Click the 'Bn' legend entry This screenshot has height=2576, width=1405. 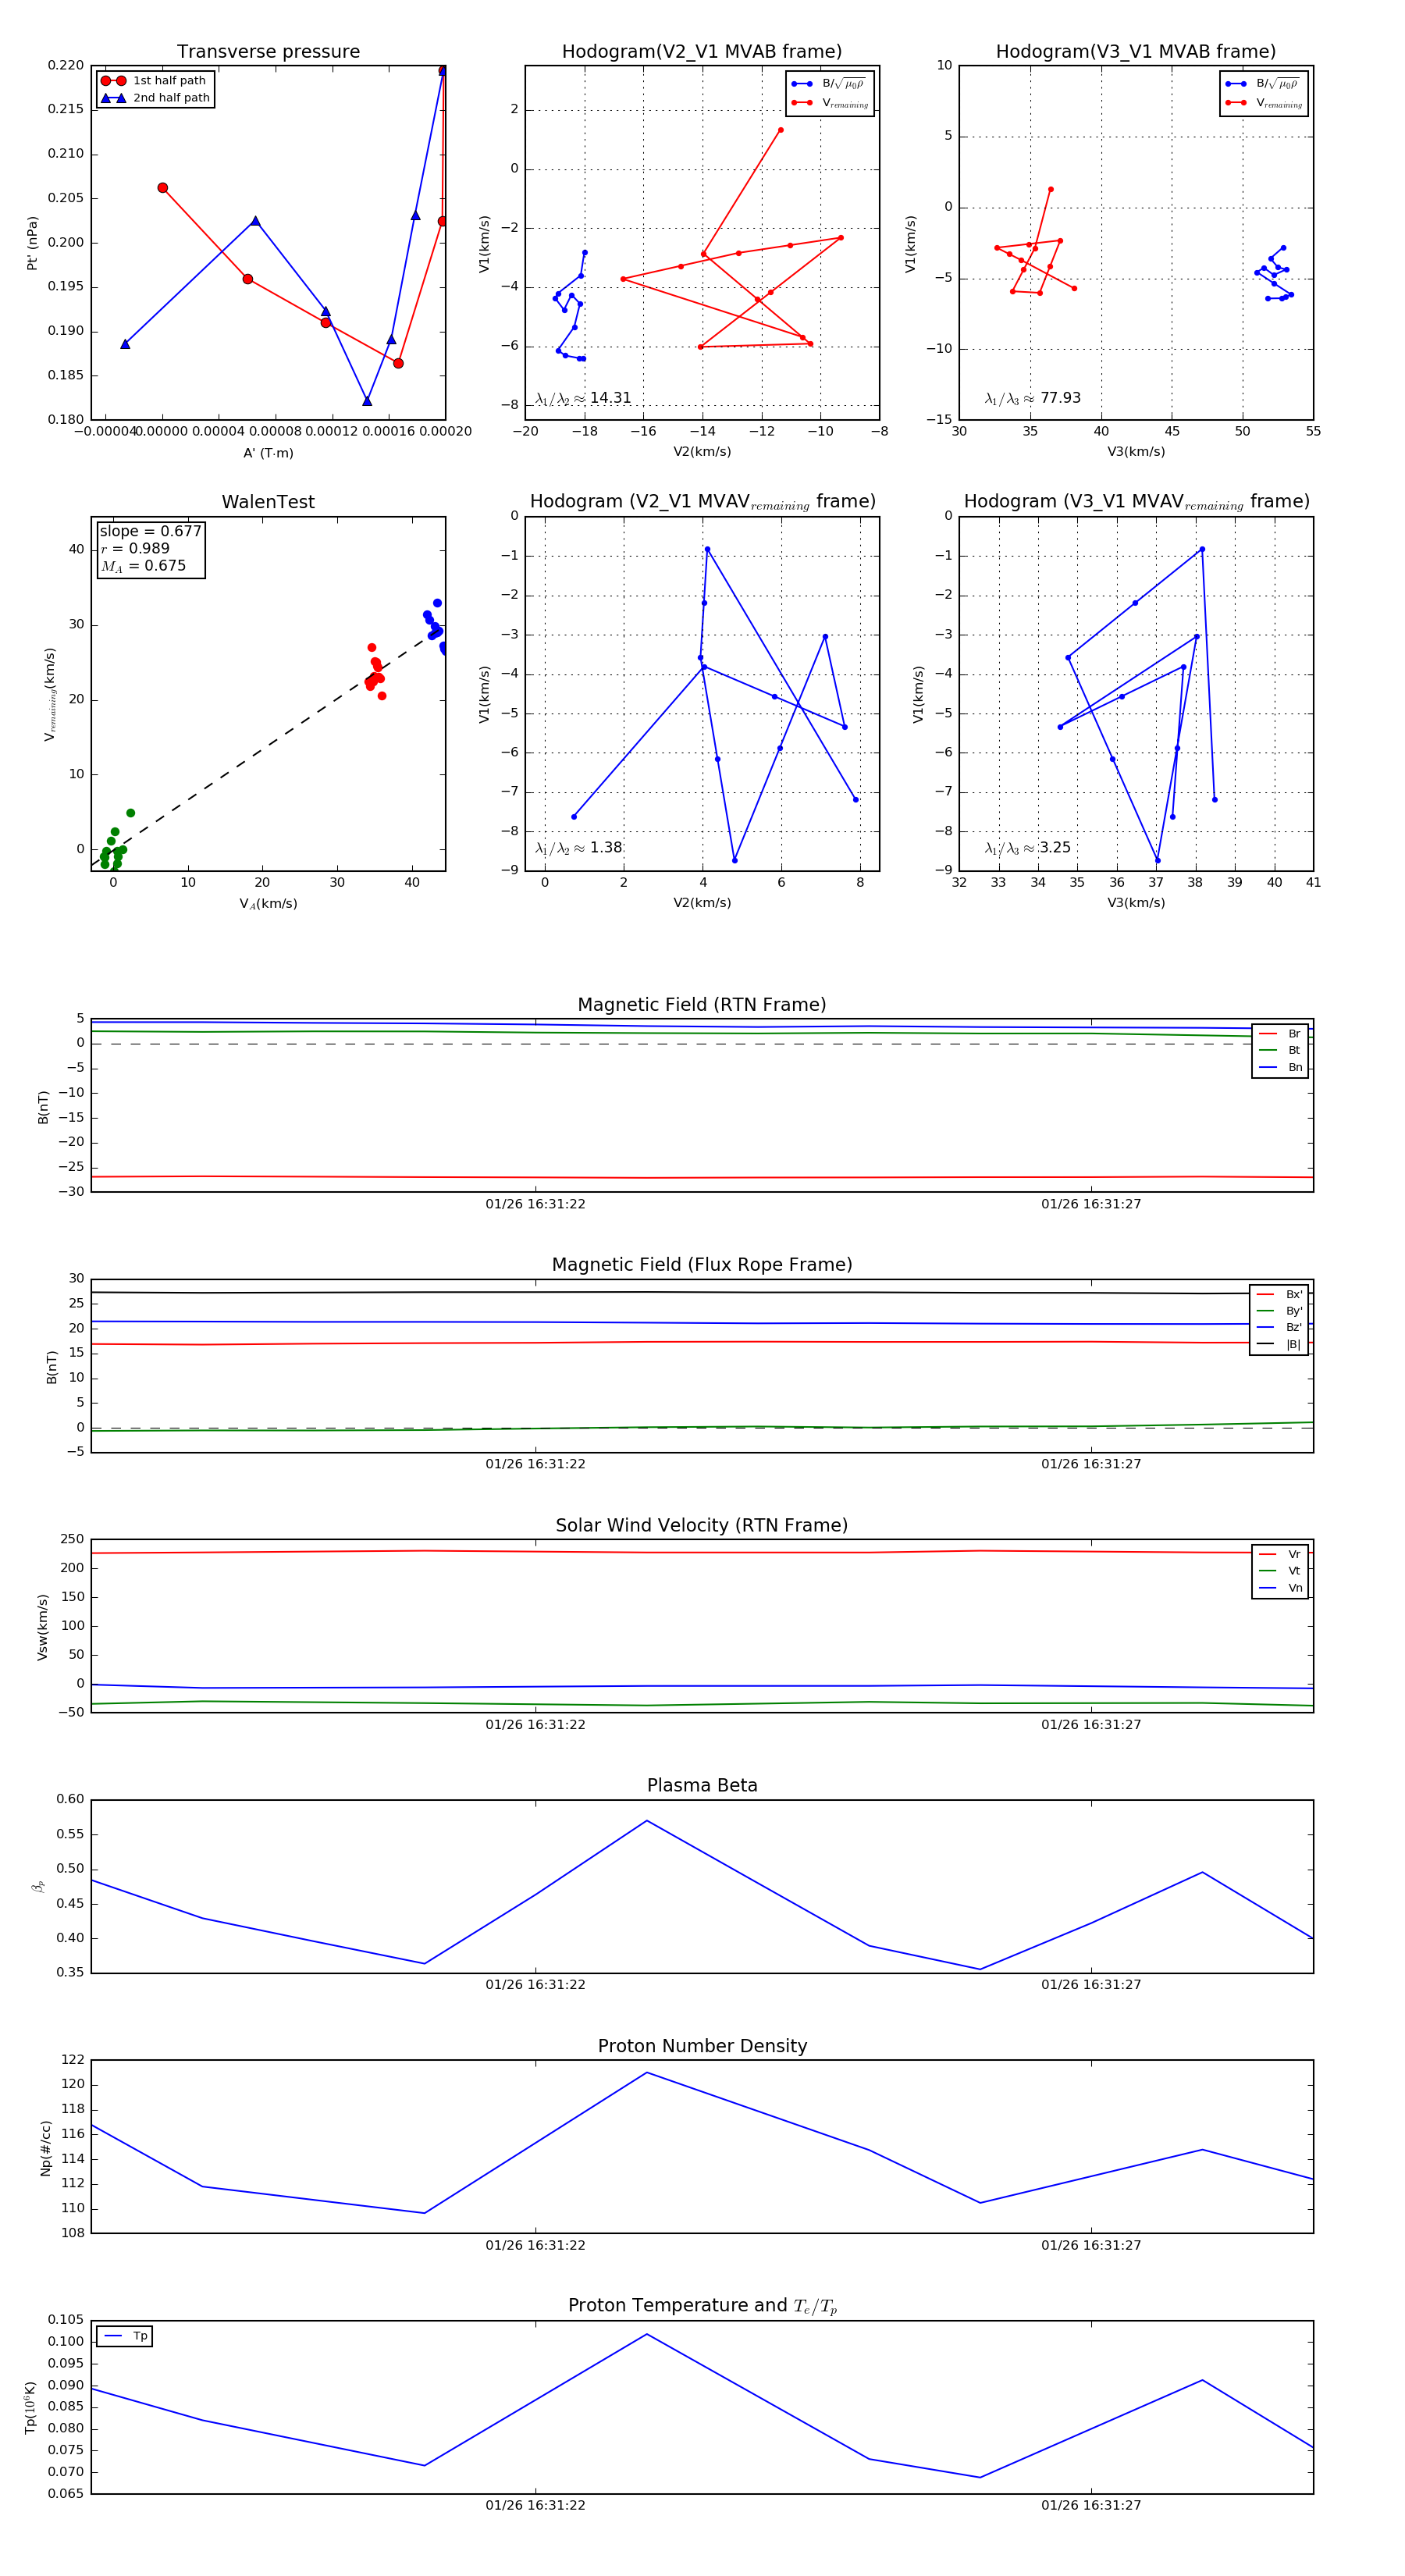[1280, 1067]
